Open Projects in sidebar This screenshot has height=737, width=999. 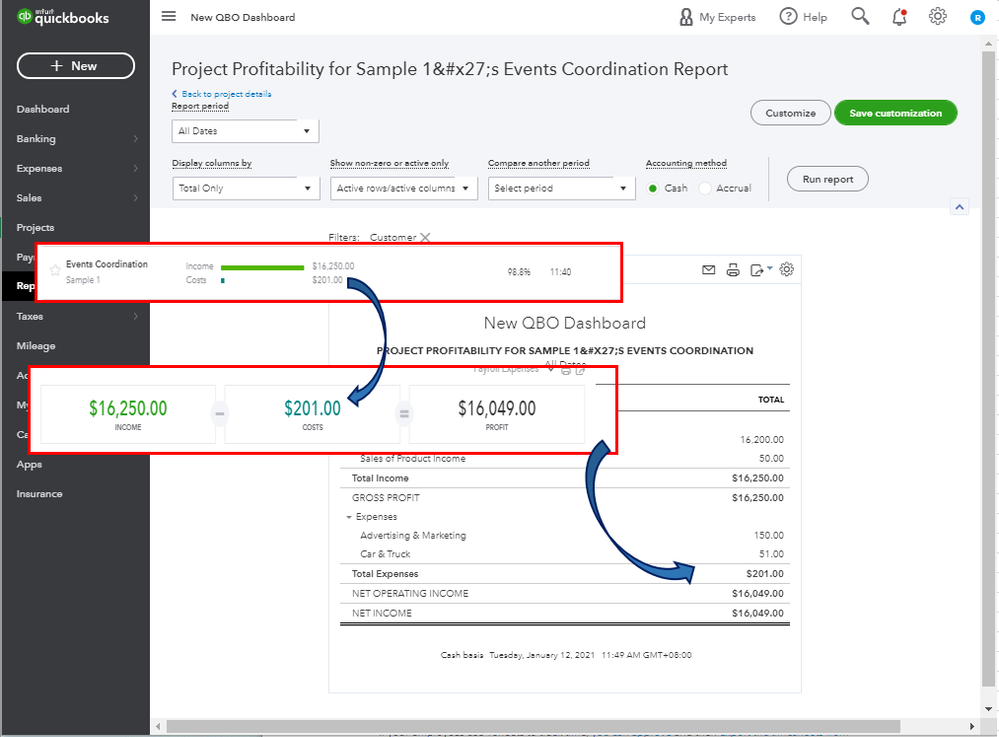pyautogui.click(x=35, y=228)
